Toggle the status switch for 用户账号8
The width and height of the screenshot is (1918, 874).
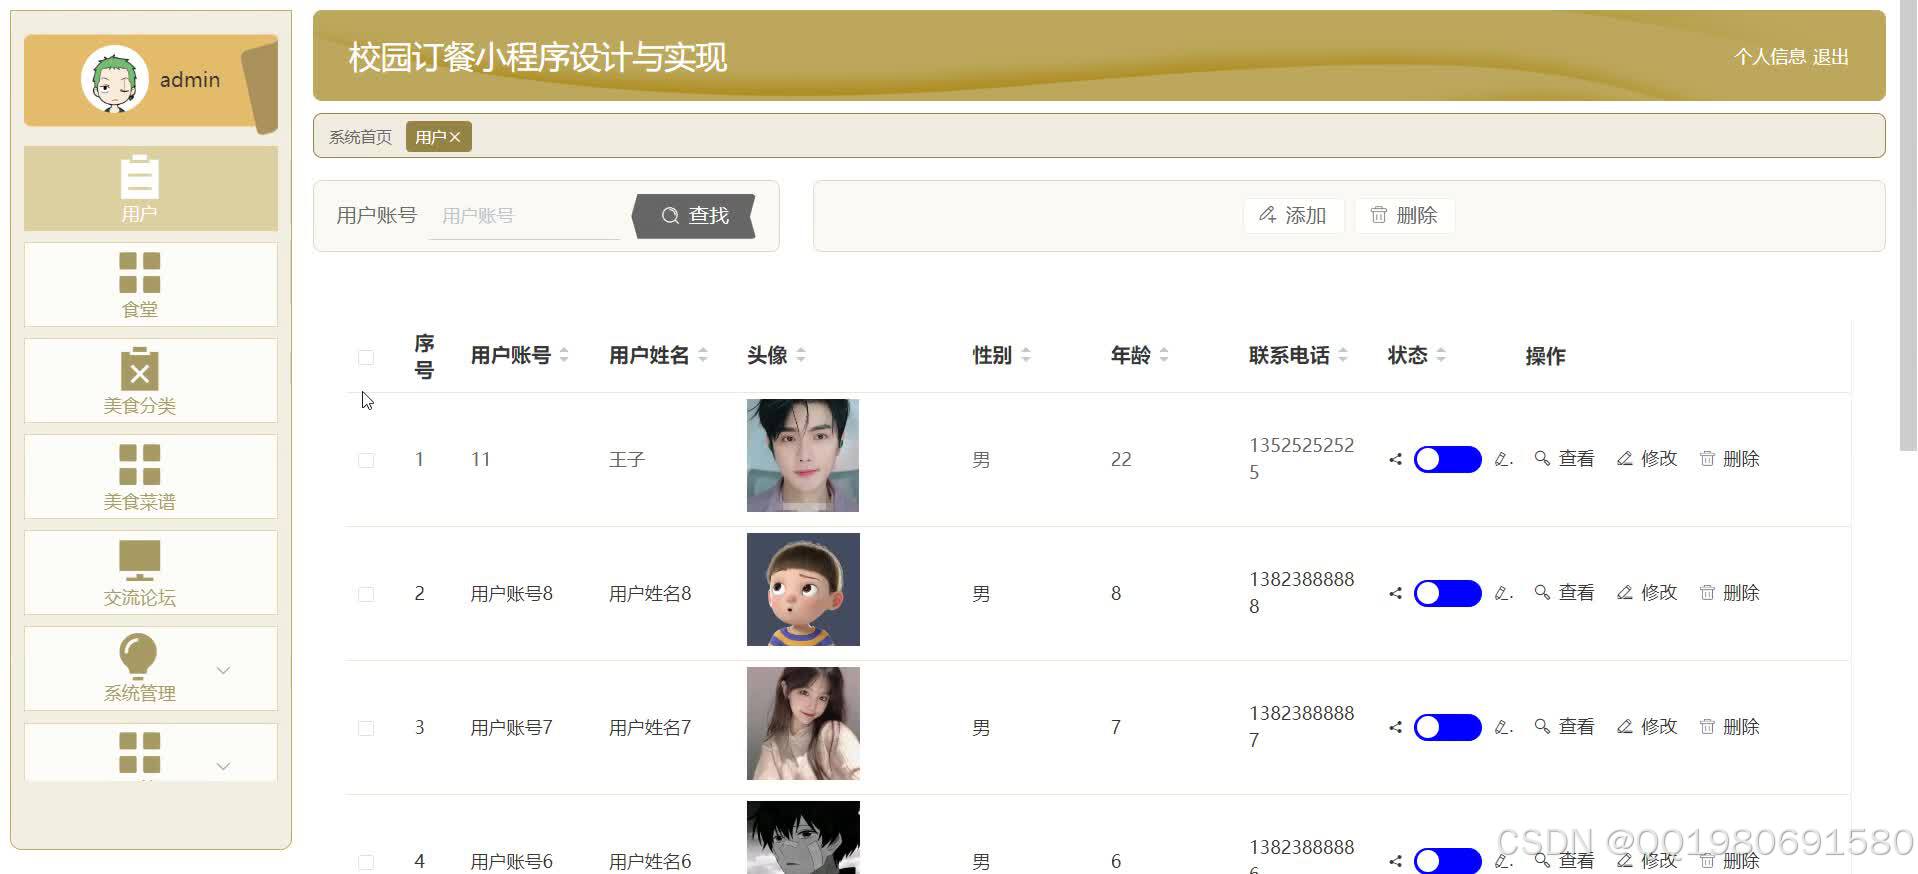1447,593
